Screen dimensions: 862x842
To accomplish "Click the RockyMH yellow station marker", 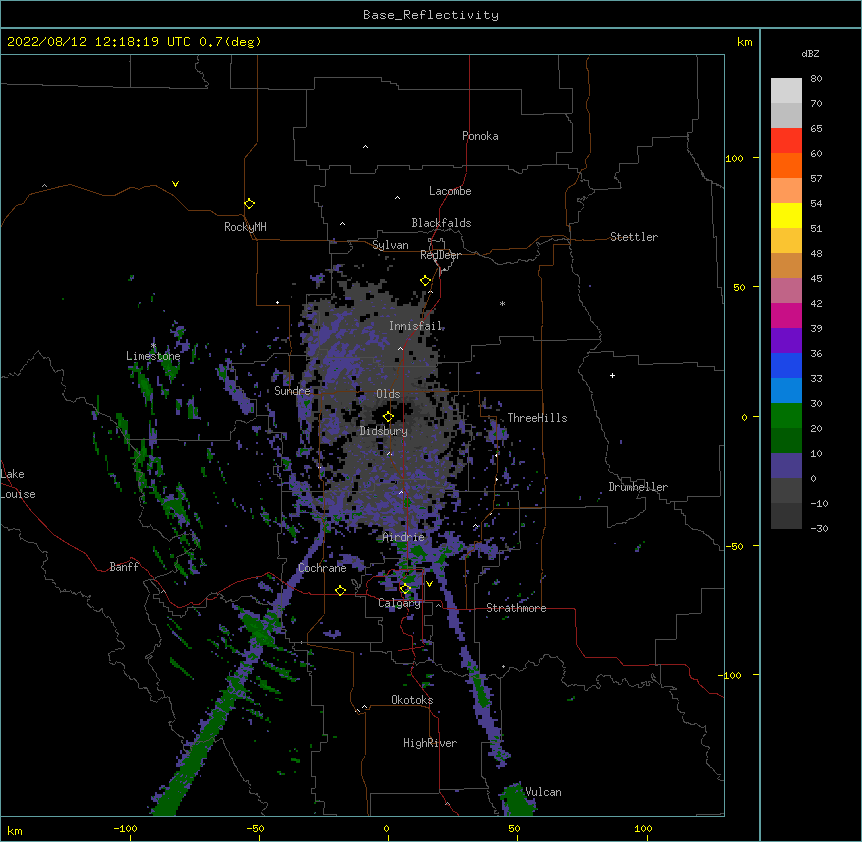I will [x=249, y=204].
